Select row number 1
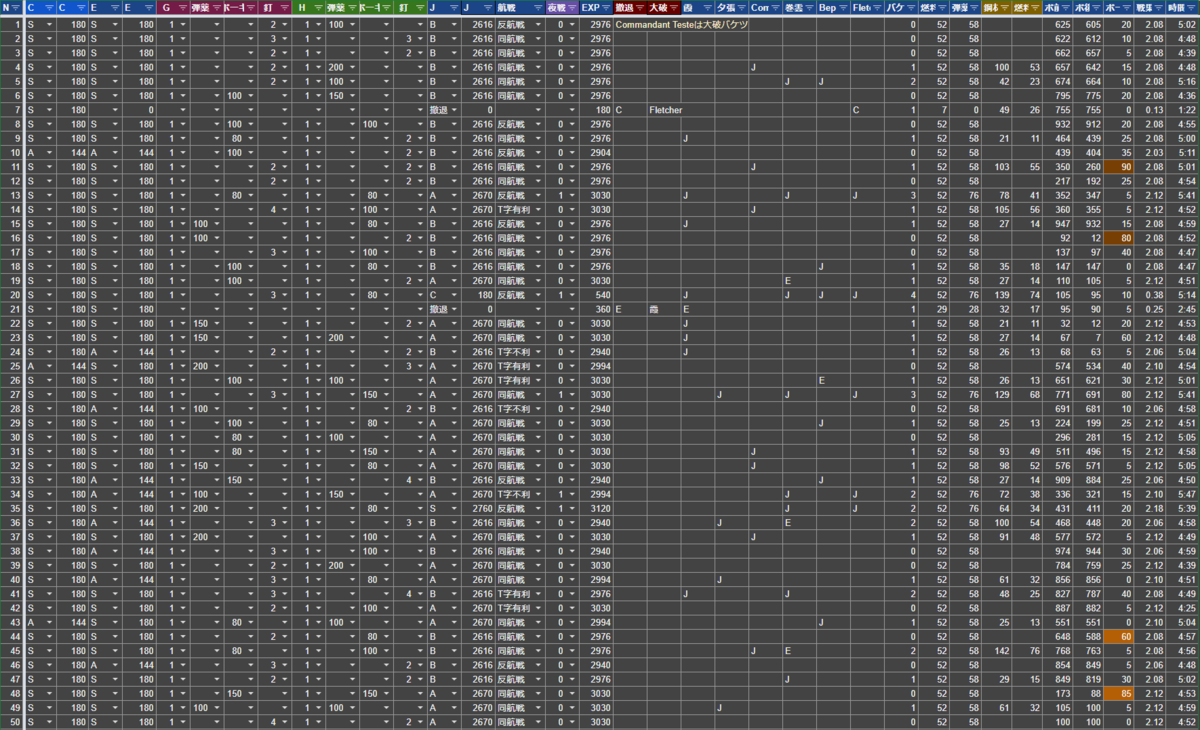The image size is (1200, 730). pos(12,24)
